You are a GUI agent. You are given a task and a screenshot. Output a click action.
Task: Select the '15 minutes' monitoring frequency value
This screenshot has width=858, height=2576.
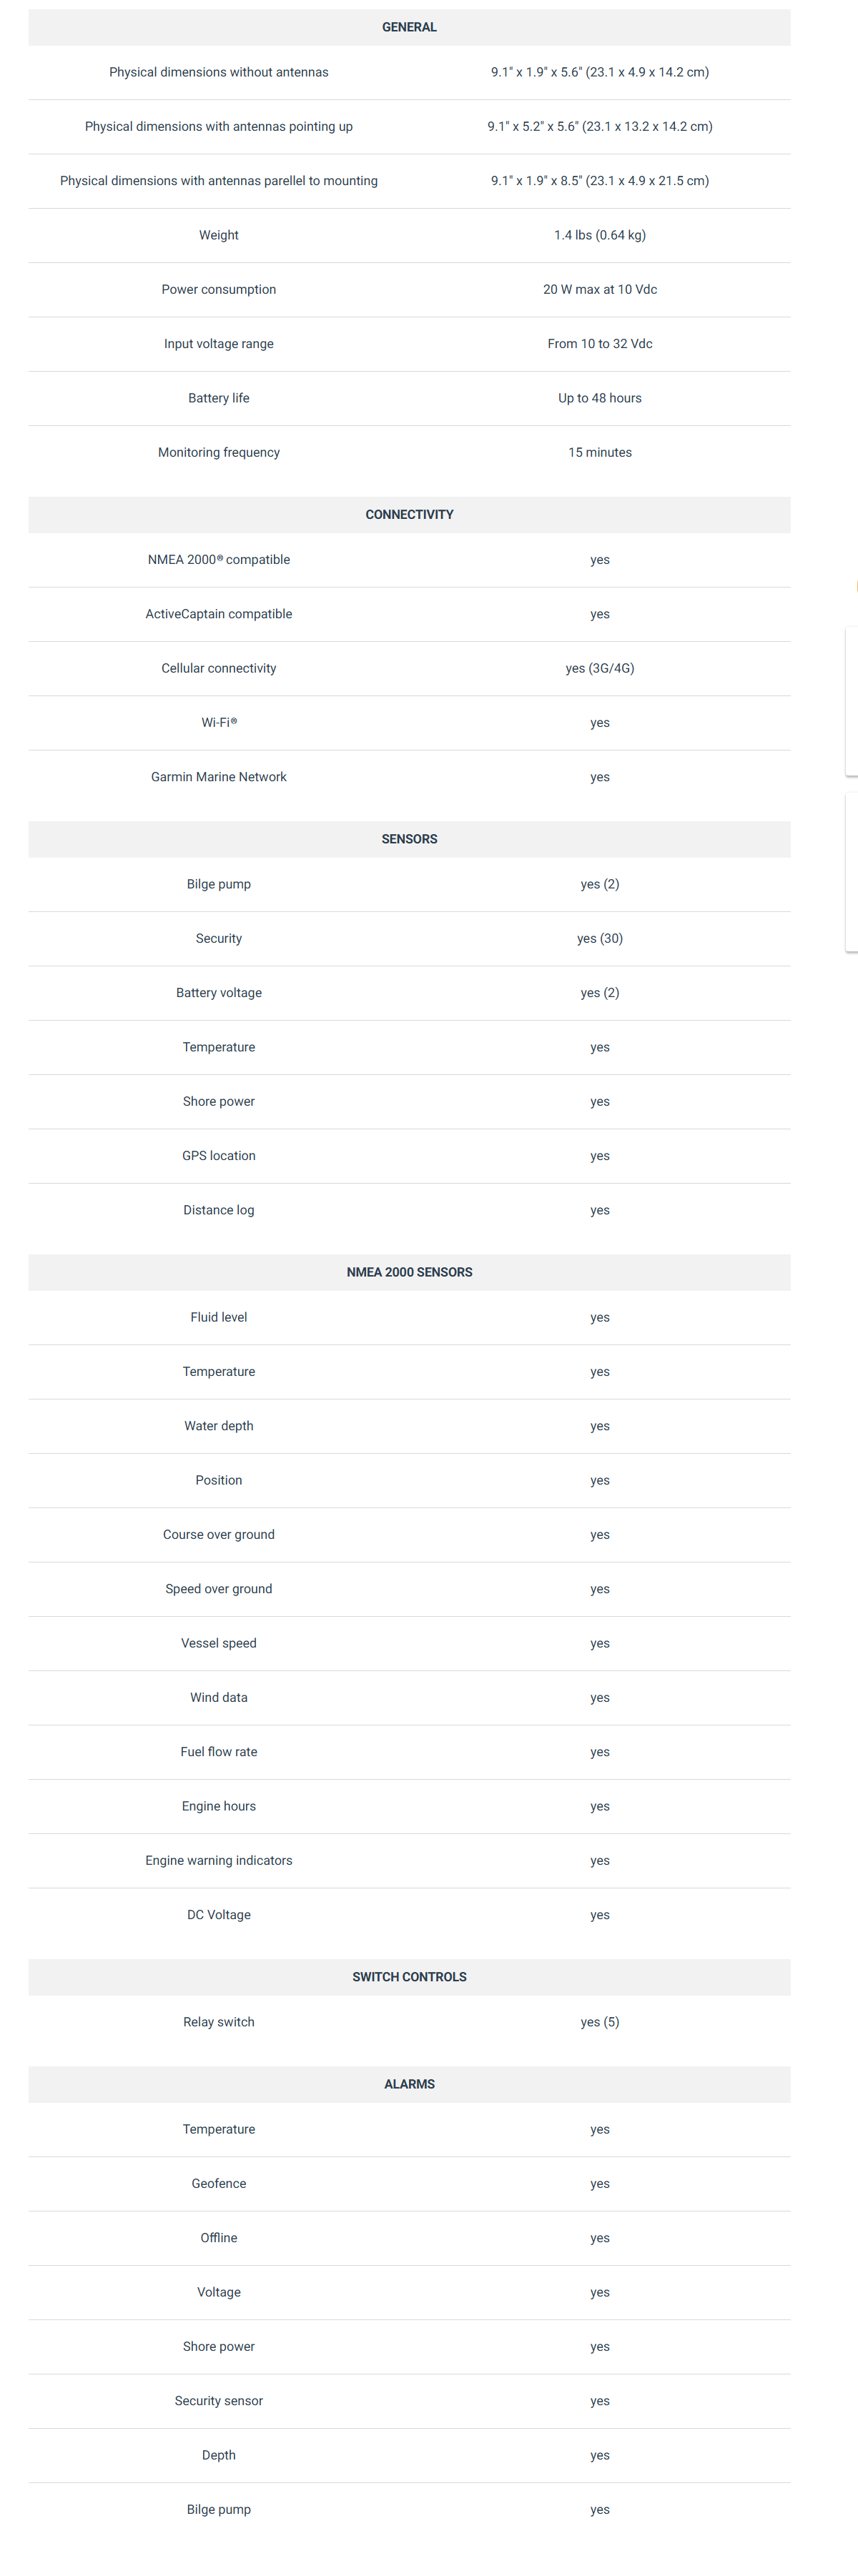(600, 452)
